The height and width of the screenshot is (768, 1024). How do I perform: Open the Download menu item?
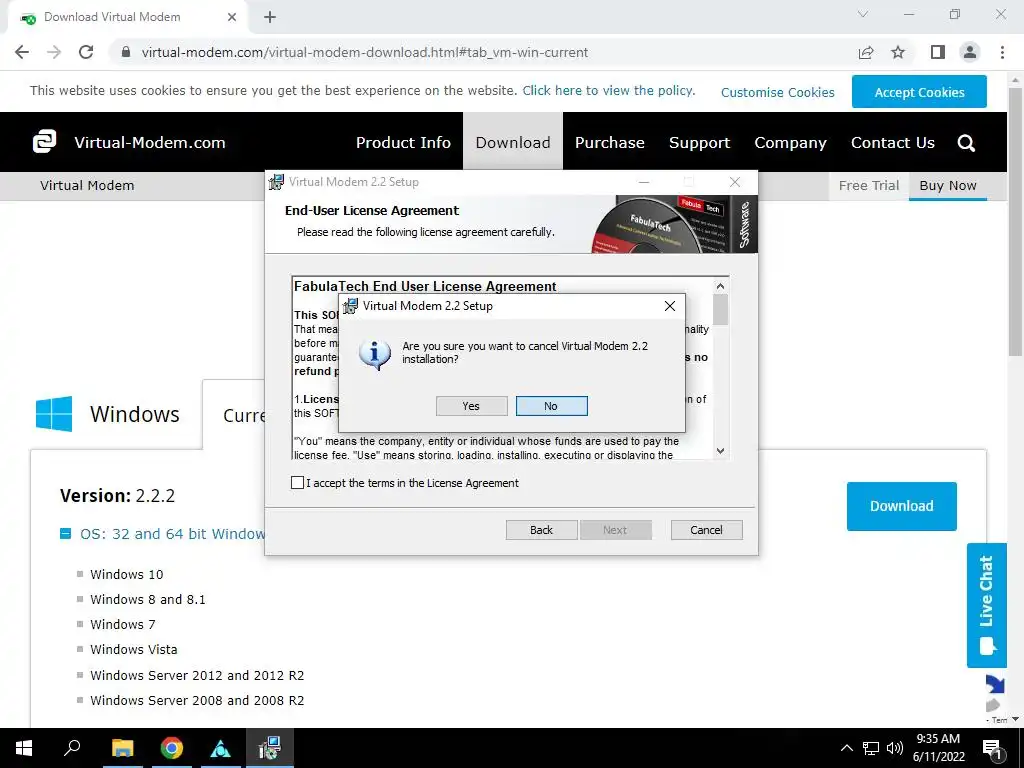click(x=513, y=142)
